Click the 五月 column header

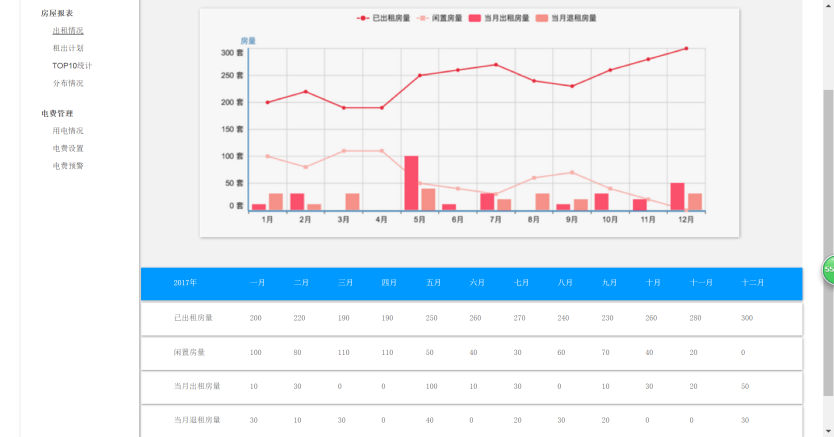click(433, 283)
